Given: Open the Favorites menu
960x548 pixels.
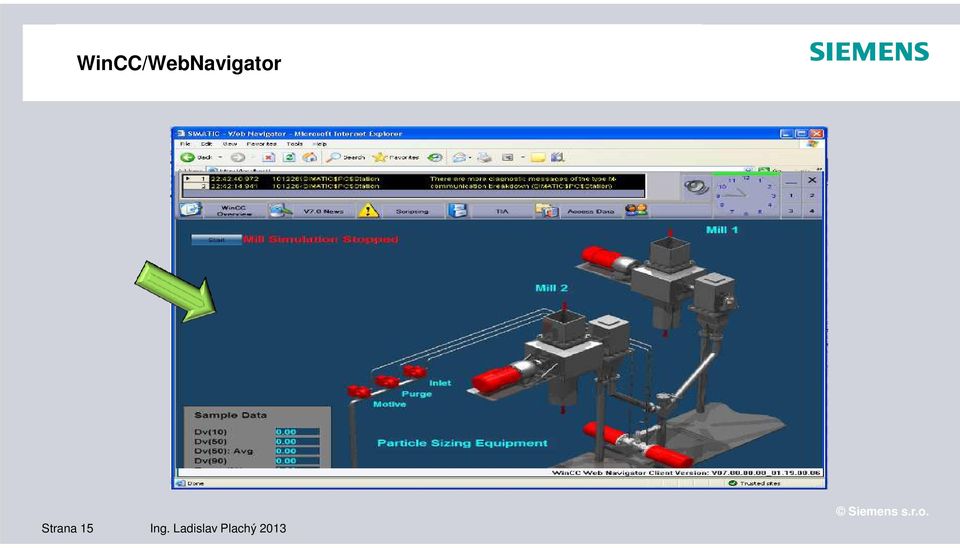Looking at the screenshot, I should click(261, 144).
